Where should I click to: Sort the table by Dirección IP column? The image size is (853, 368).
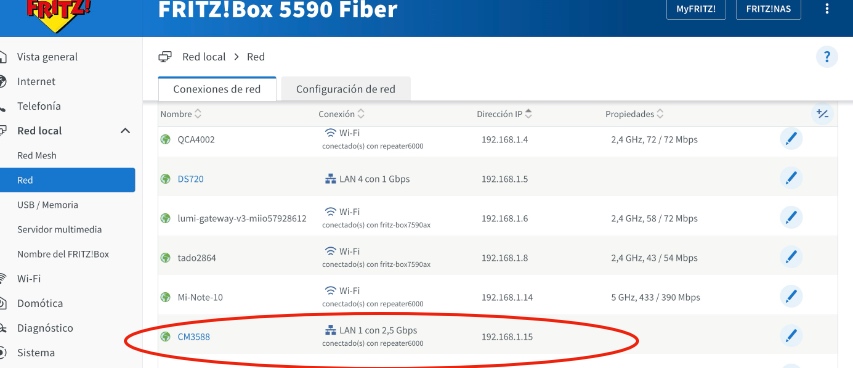point(504,114)
